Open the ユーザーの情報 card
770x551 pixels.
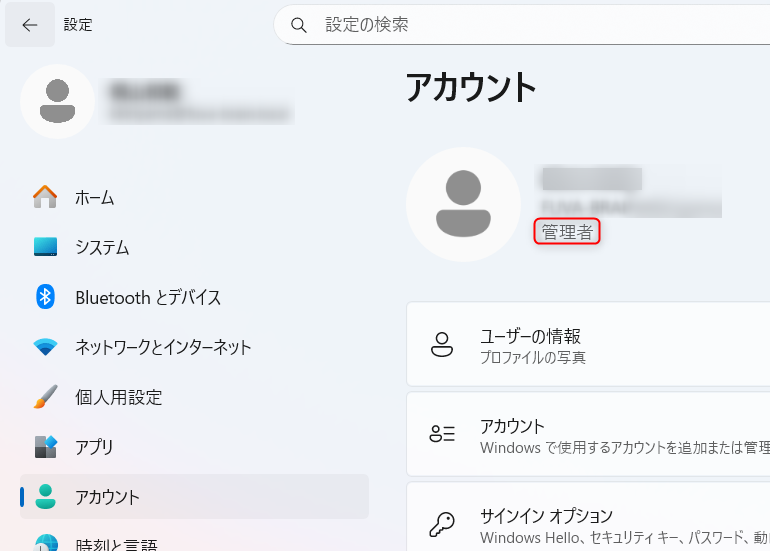coord(588,344)
